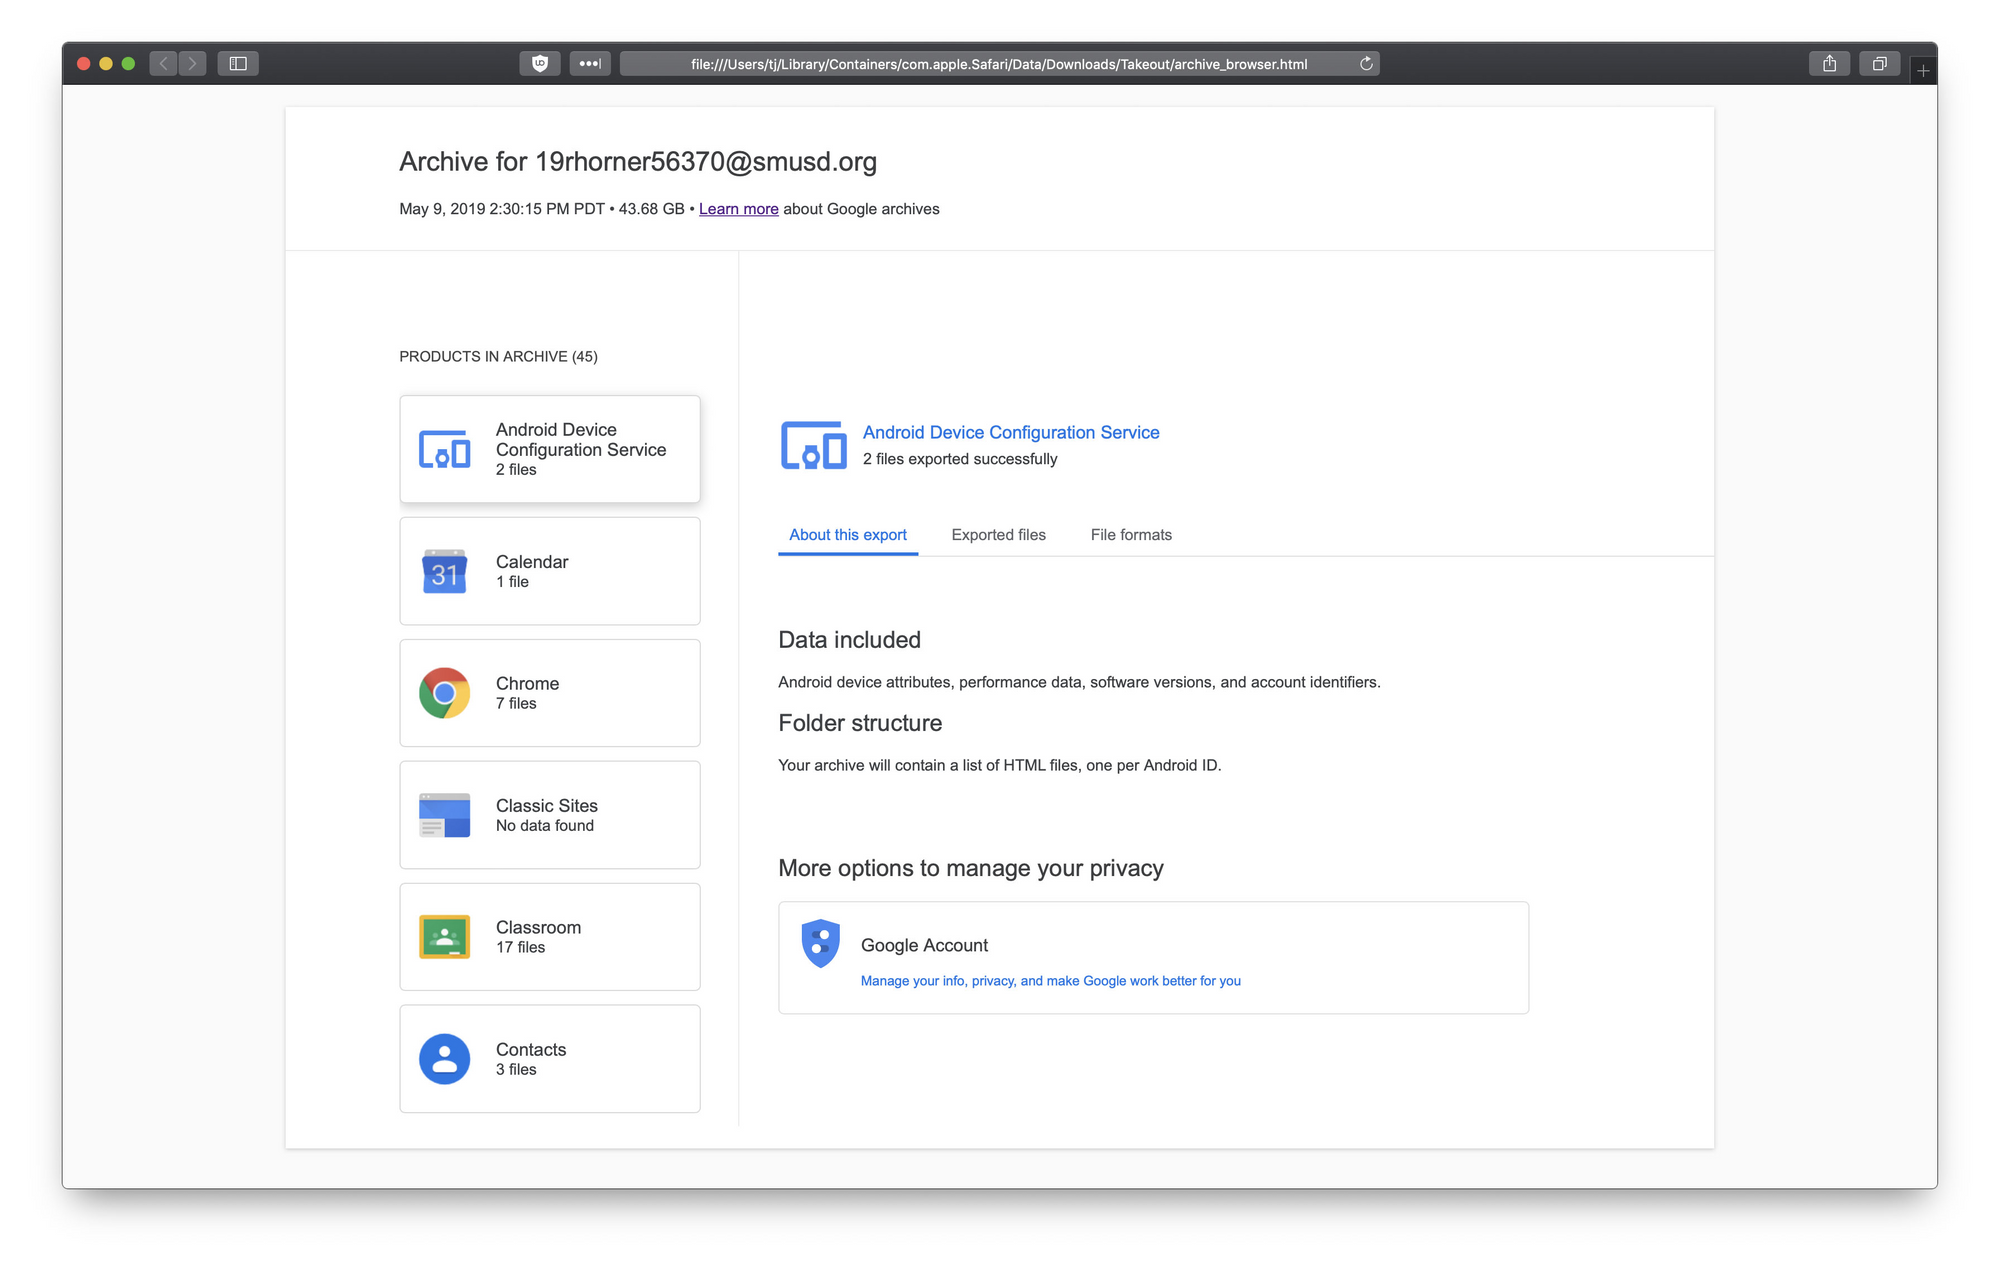Follow the Learn more link
The height and width of the screenshot is (1271, 2000).
point(738,209)
